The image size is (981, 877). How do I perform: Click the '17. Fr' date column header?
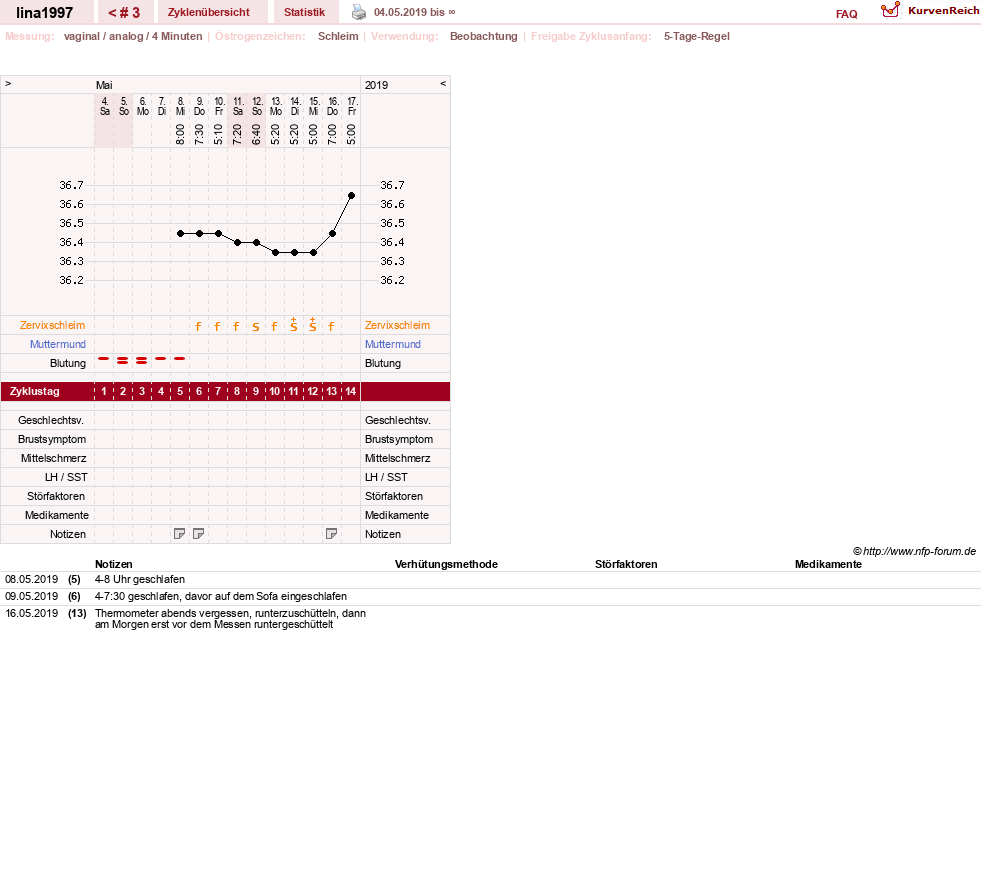(x=352, y=106)
